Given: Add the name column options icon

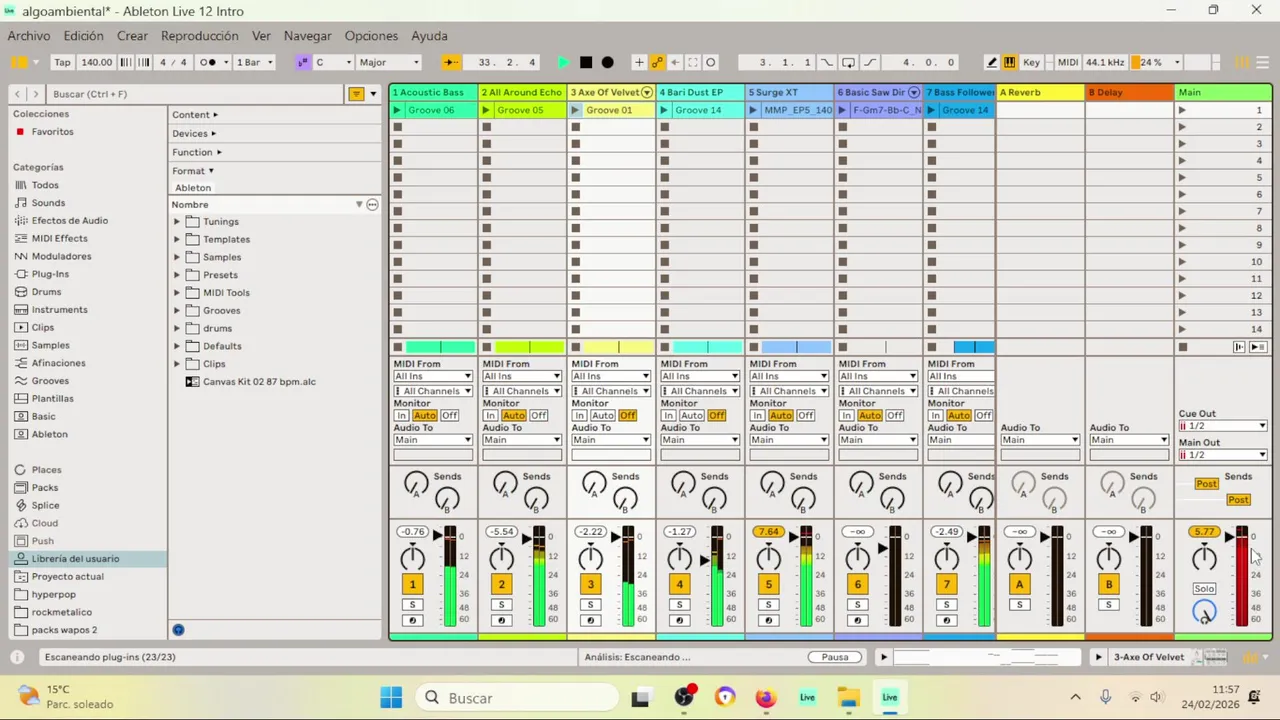Looking at the screenshot, I should (x=372, y=204).
